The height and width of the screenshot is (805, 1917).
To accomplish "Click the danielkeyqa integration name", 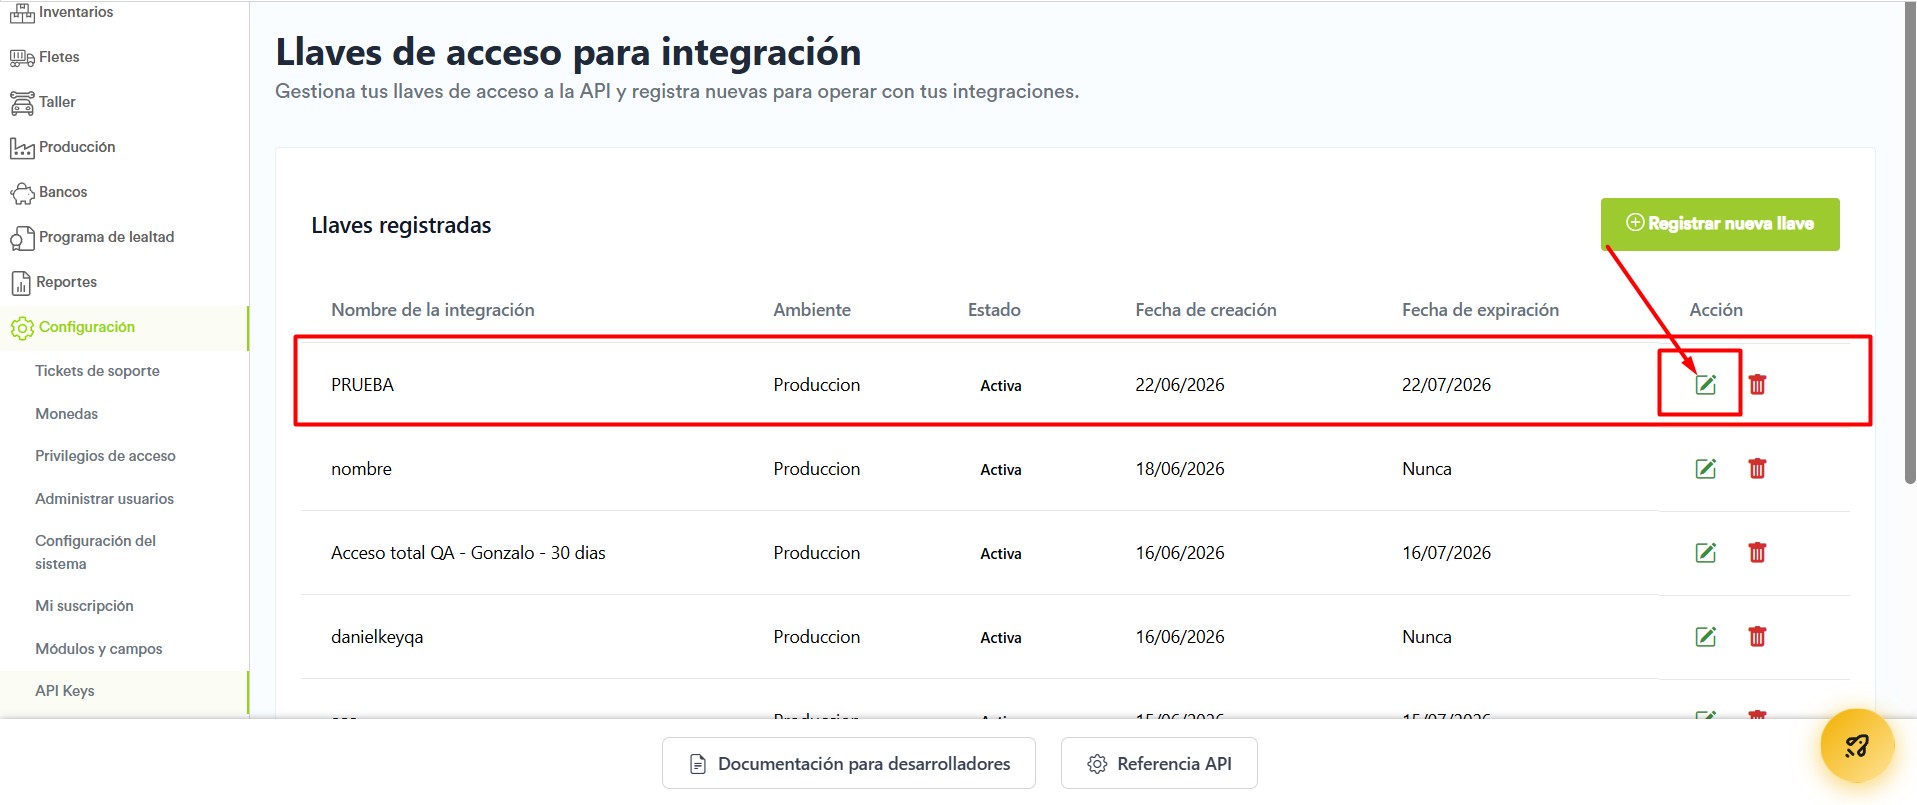I will tap(377, 637).
